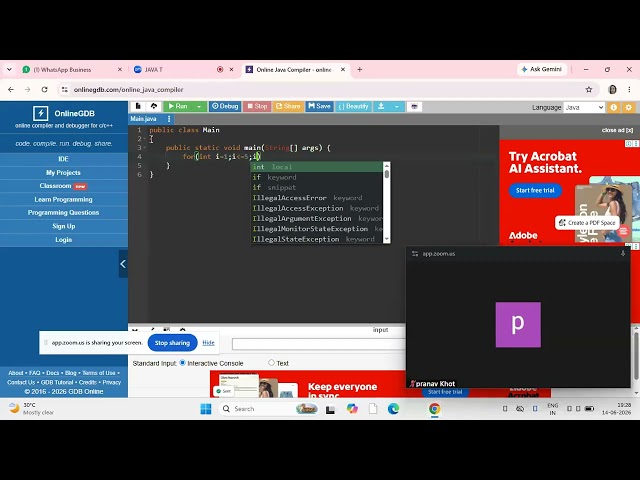Open the download options dropdown arrow
Screen dimensions: 640x480
[396, 106]
